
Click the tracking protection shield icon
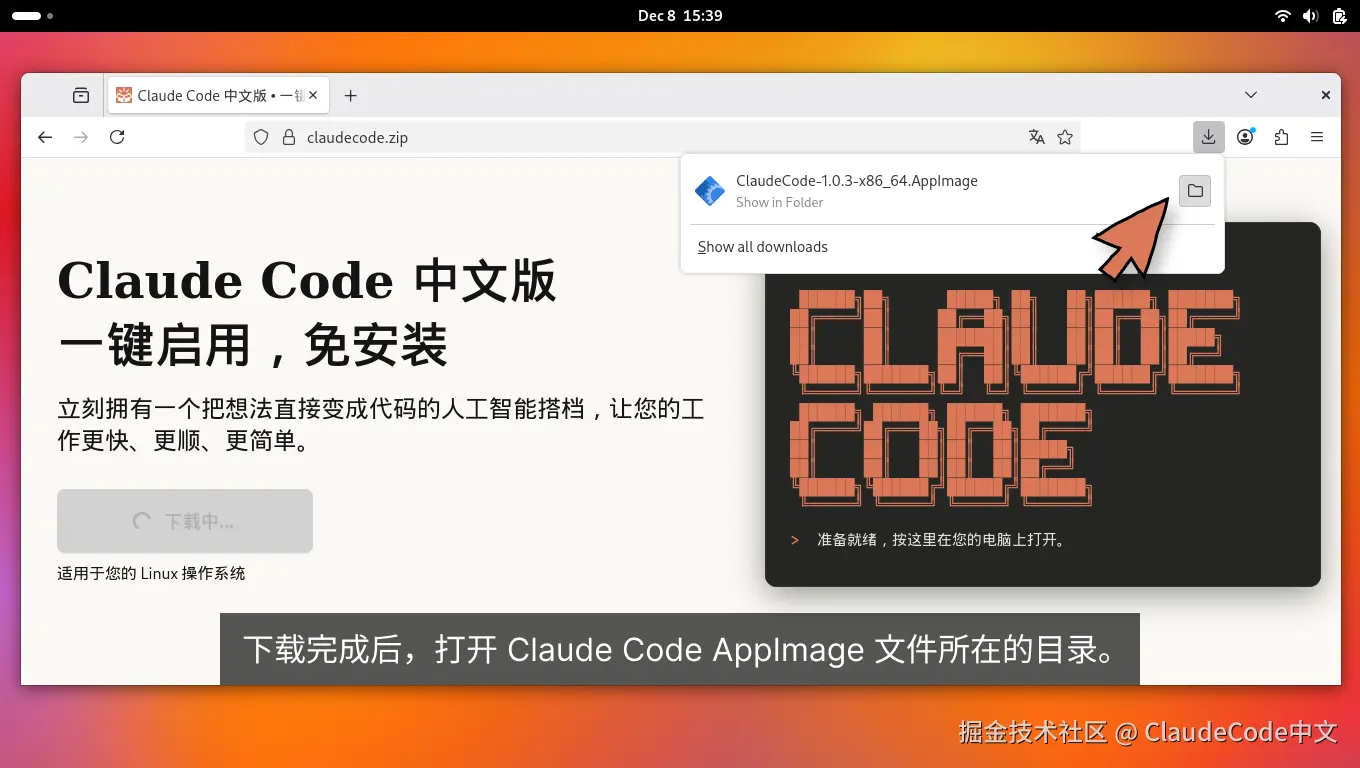261,137
